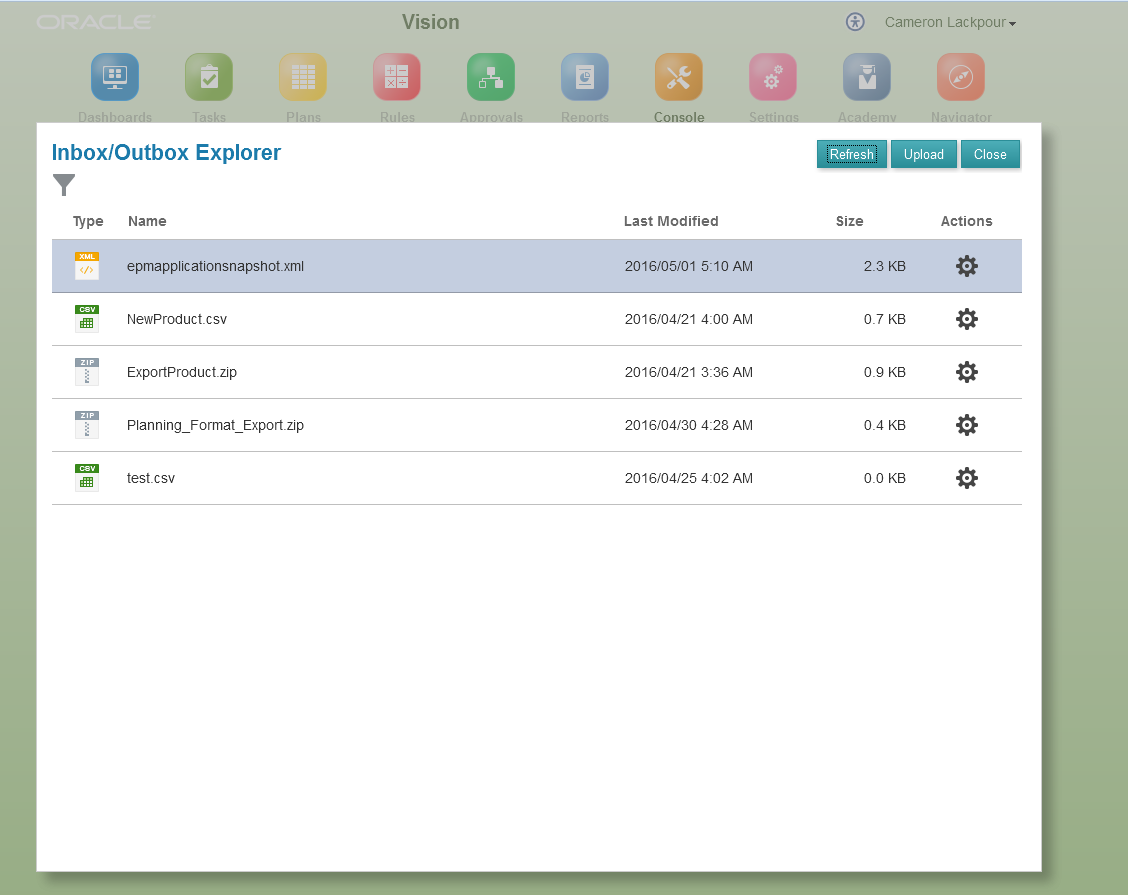The width and height of the screenshot is (1128, 895).
Task: Close the Inbox/Outbox Explorer
Action: (990, 154)
